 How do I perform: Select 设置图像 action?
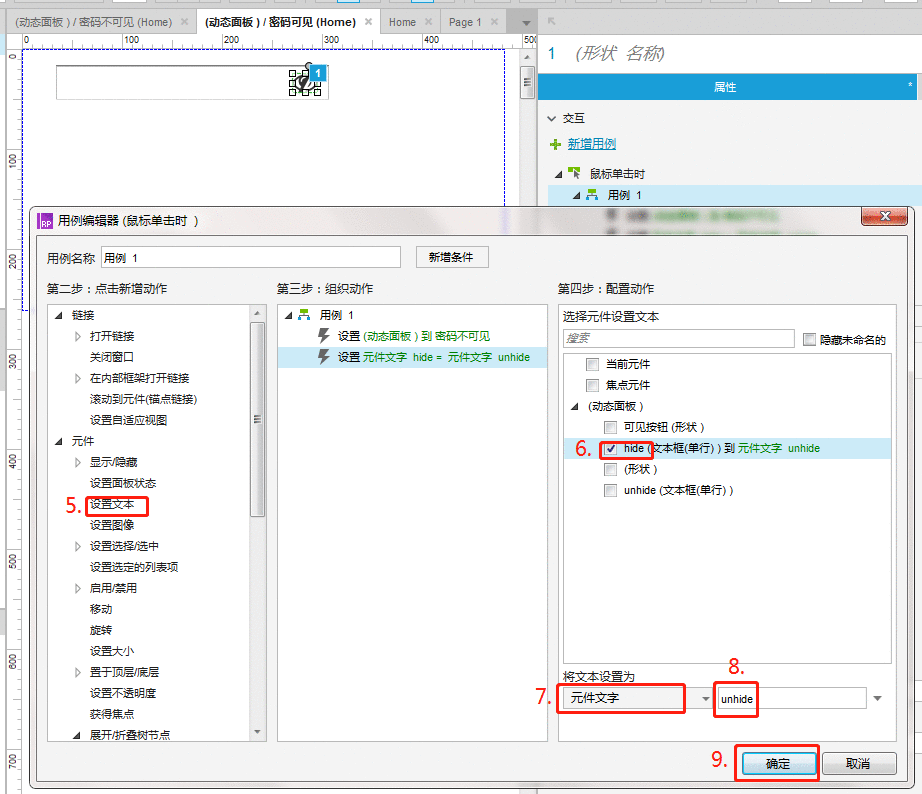click(x=112, y=525)
